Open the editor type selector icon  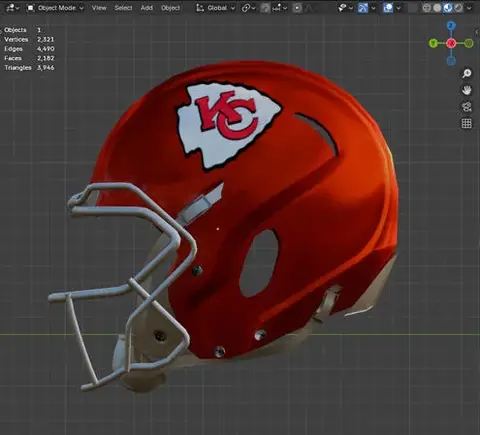click(x=12, y=8)
